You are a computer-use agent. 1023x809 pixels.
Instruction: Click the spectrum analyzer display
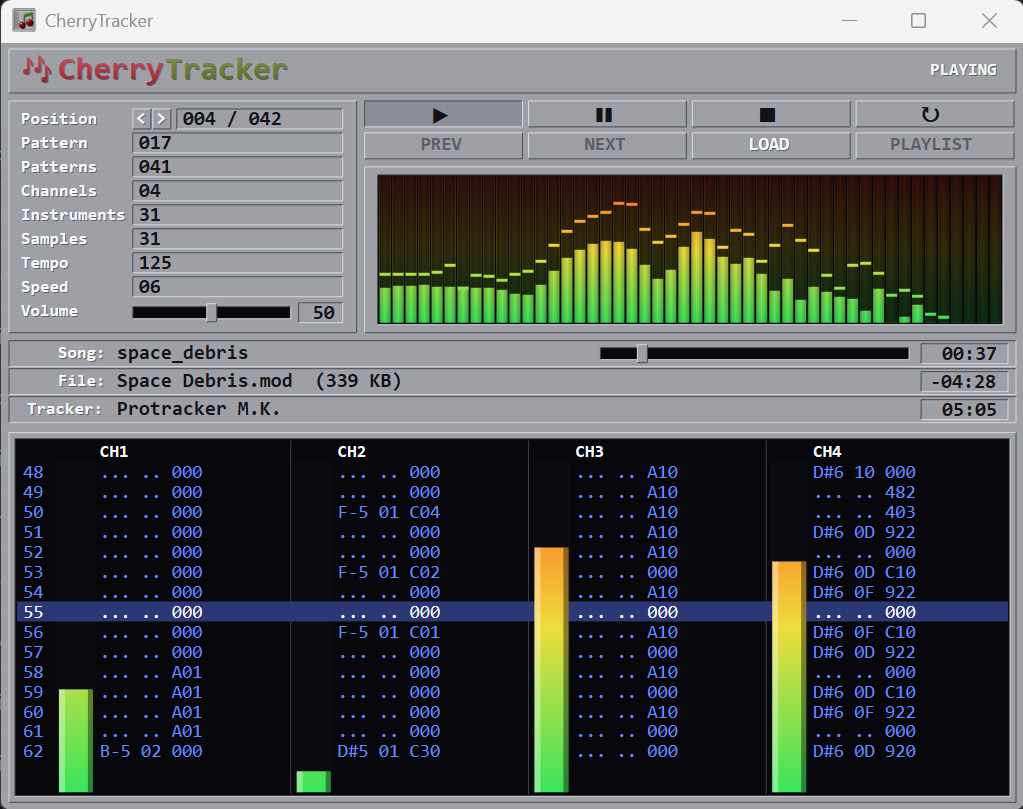(690, 249)
